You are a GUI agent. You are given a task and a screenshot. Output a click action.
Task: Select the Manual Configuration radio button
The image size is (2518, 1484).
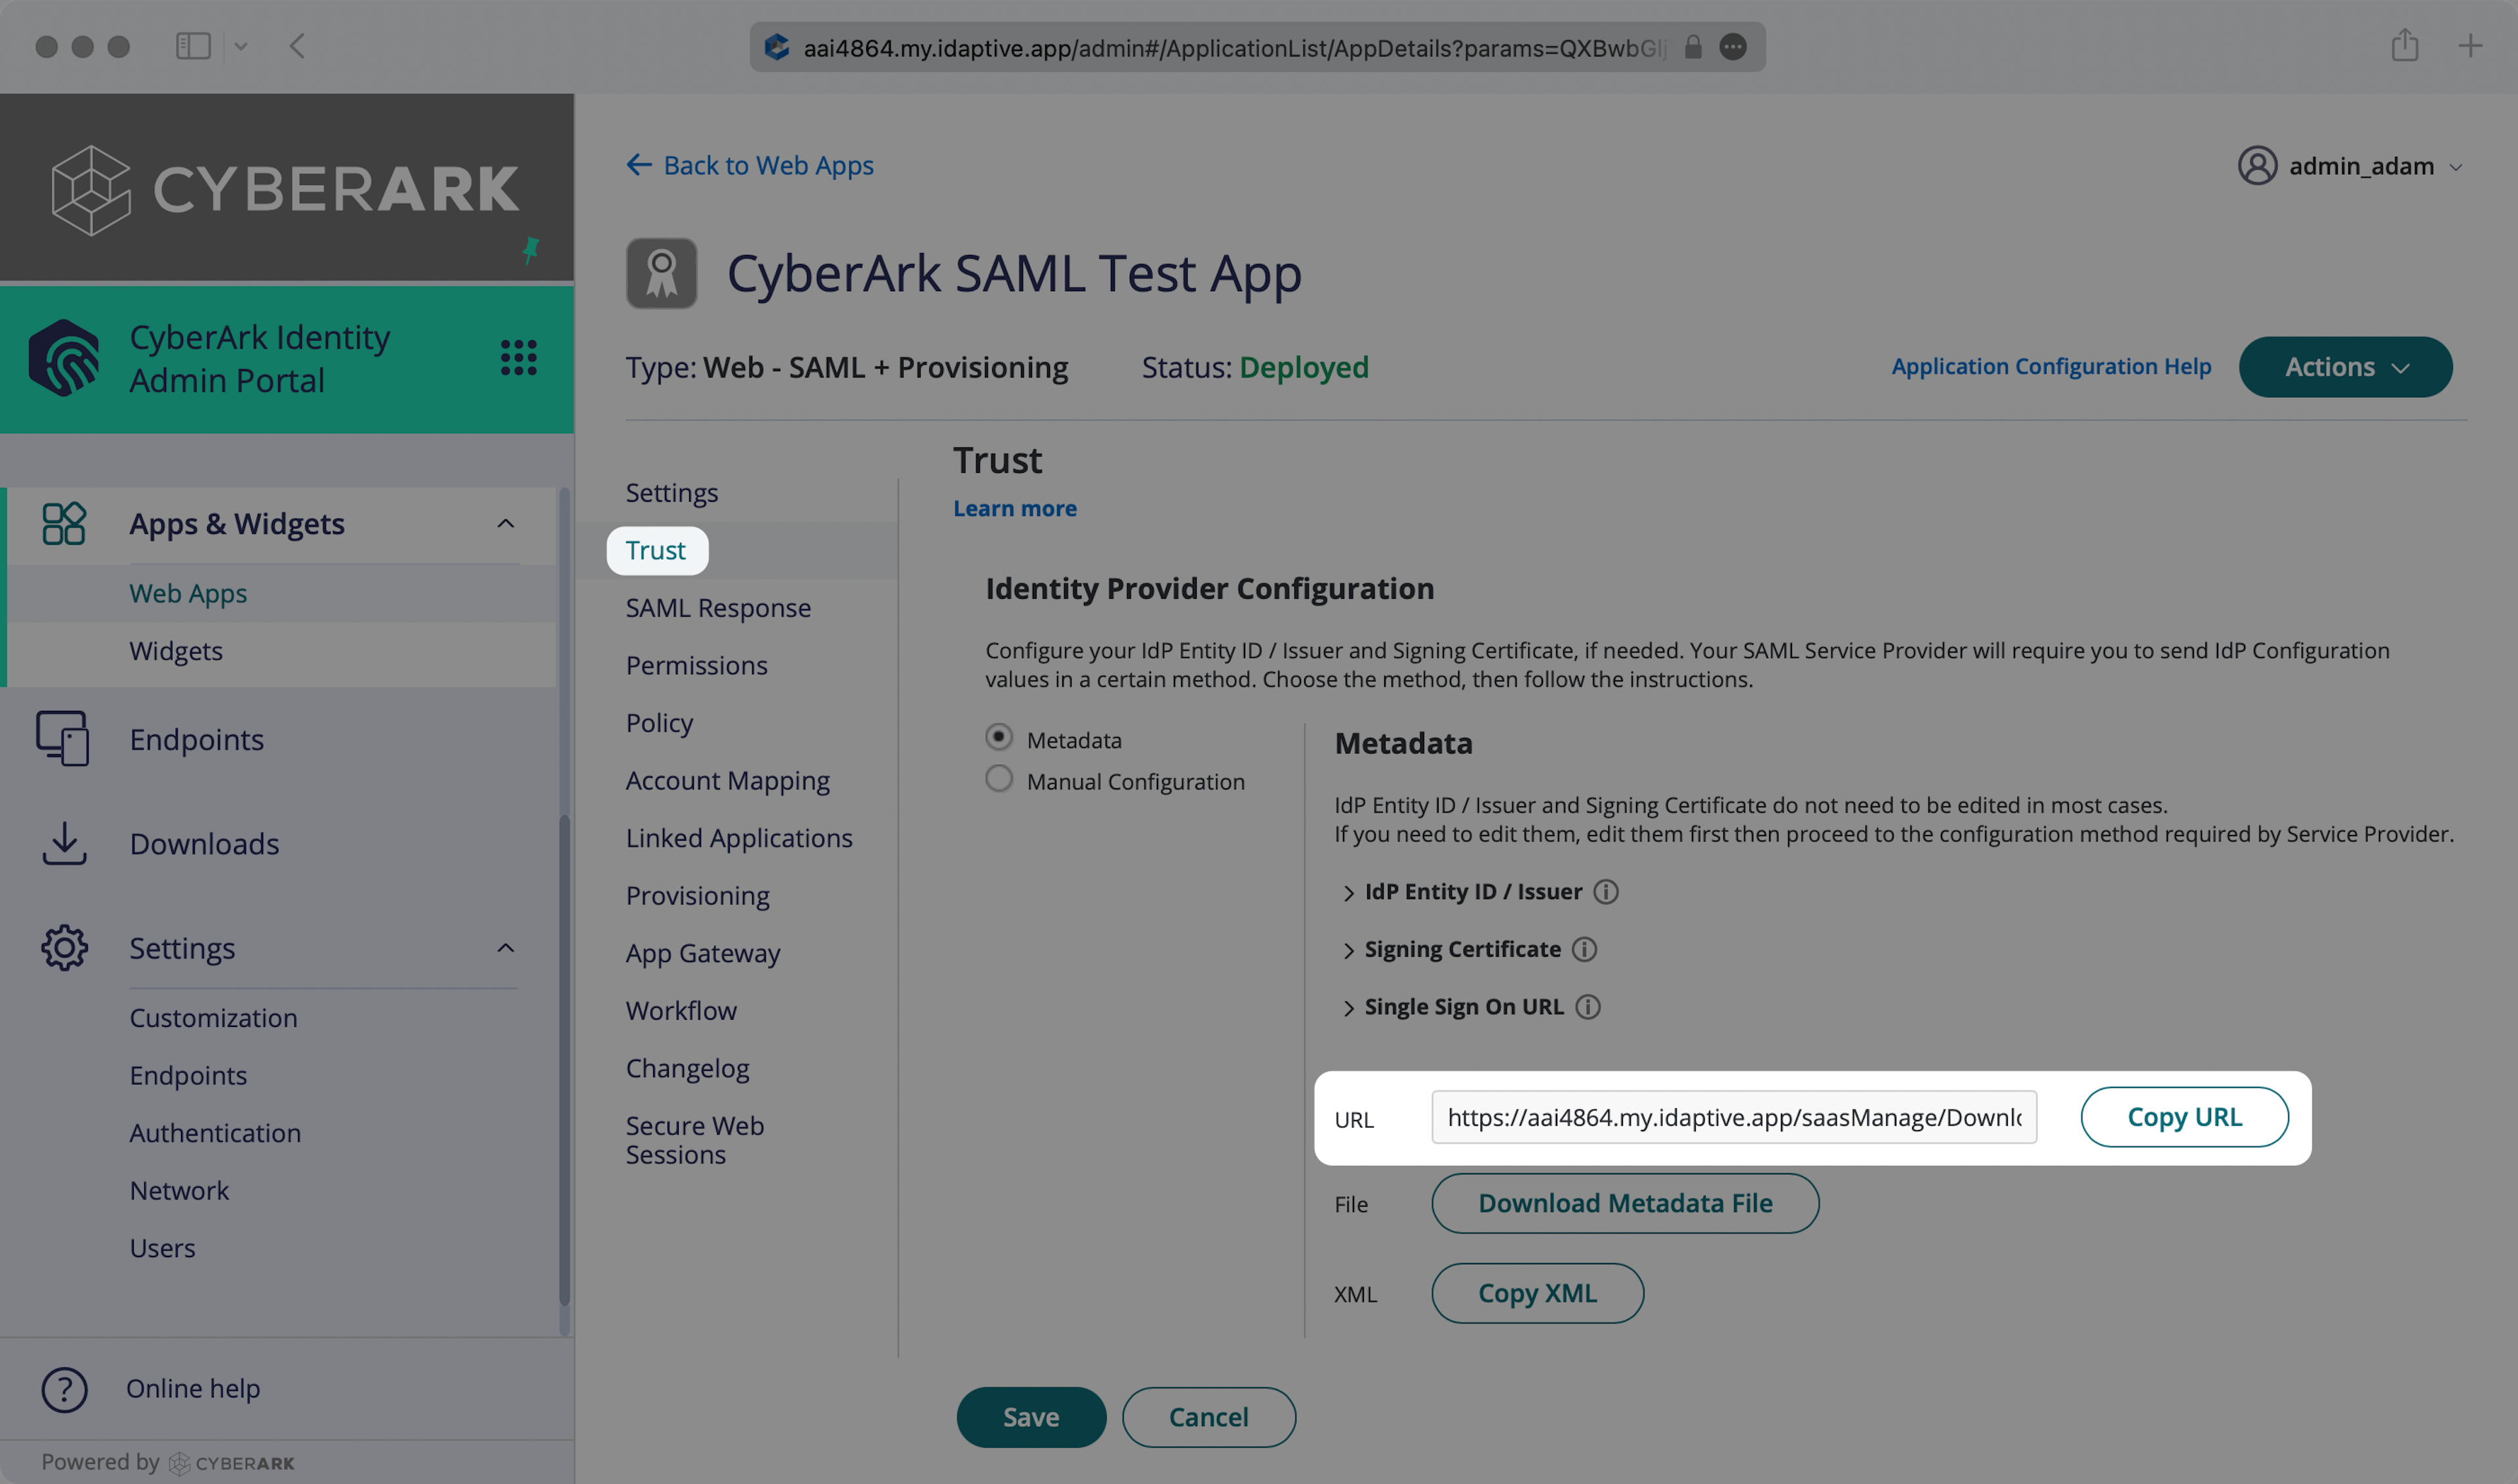point(998,779)
